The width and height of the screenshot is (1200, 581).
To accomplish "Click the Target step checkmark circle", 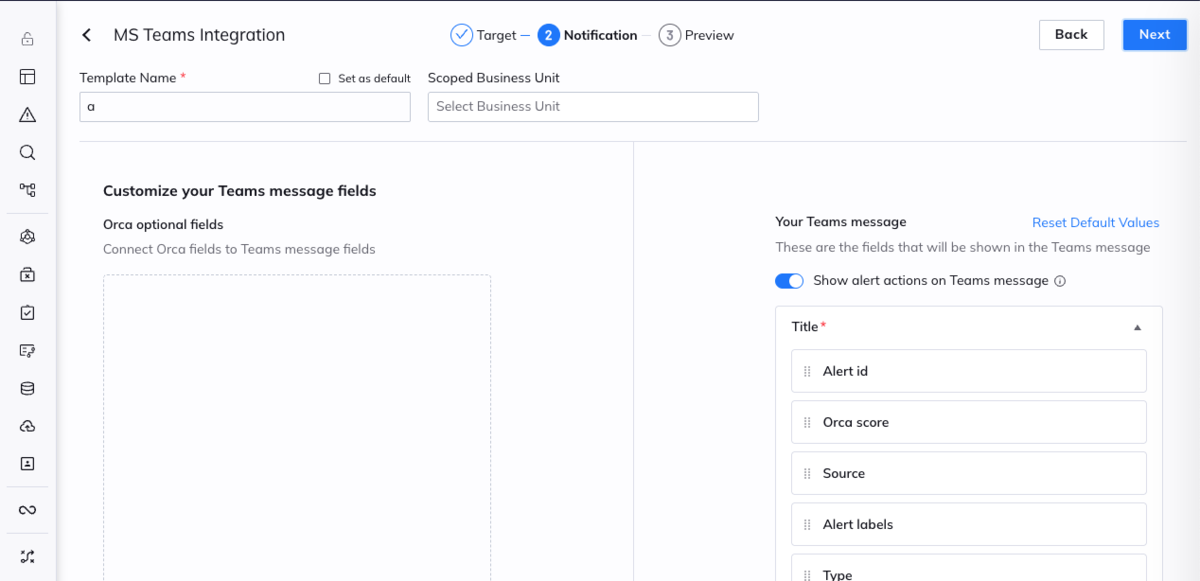I will click(x=461, y=35).
